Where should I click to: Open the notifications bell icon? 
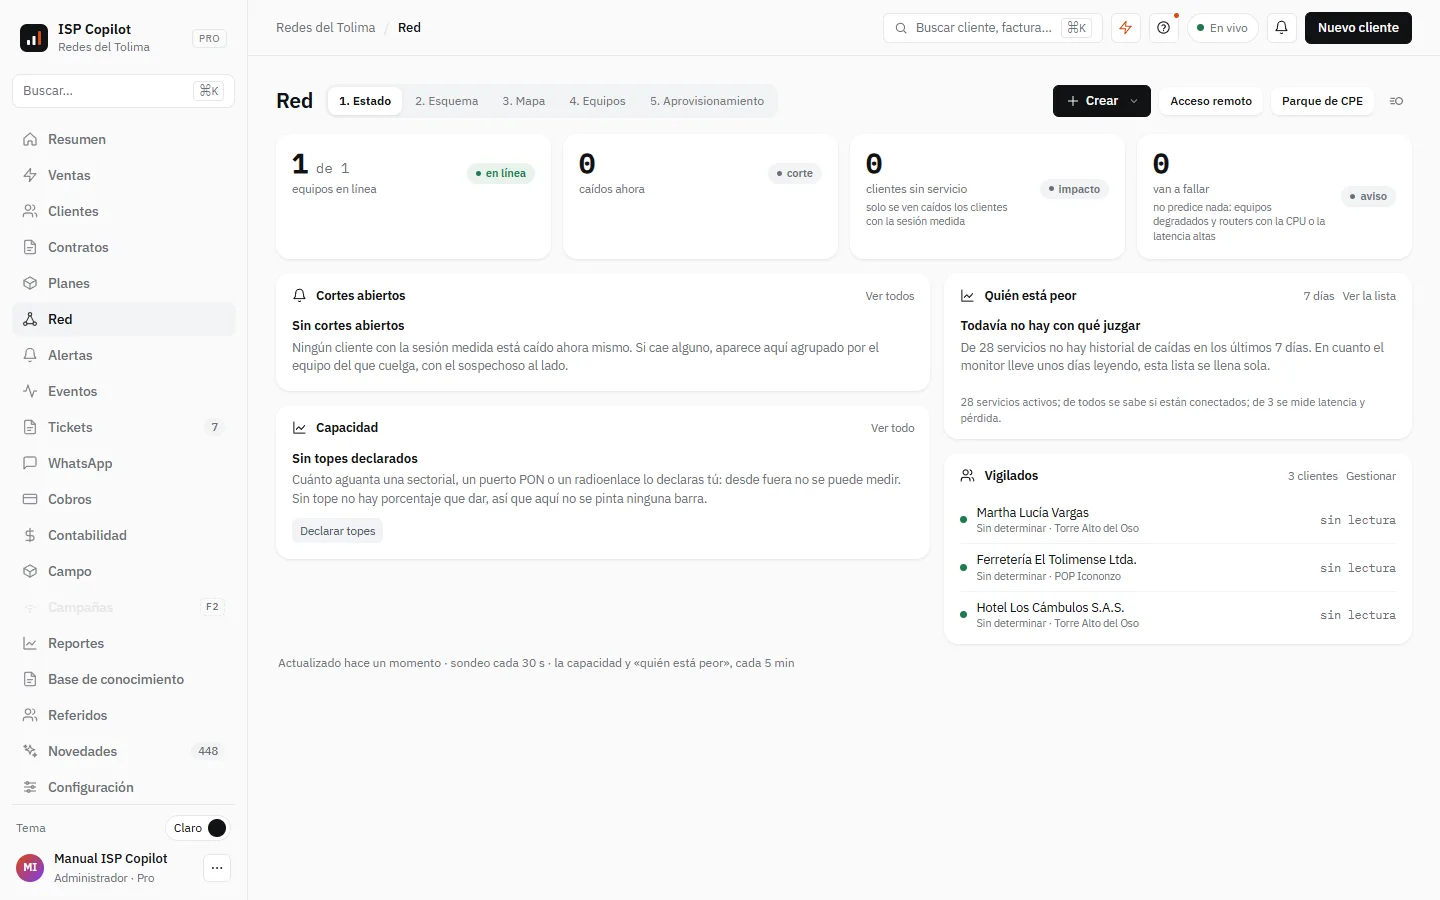[x=1282, y=28]
